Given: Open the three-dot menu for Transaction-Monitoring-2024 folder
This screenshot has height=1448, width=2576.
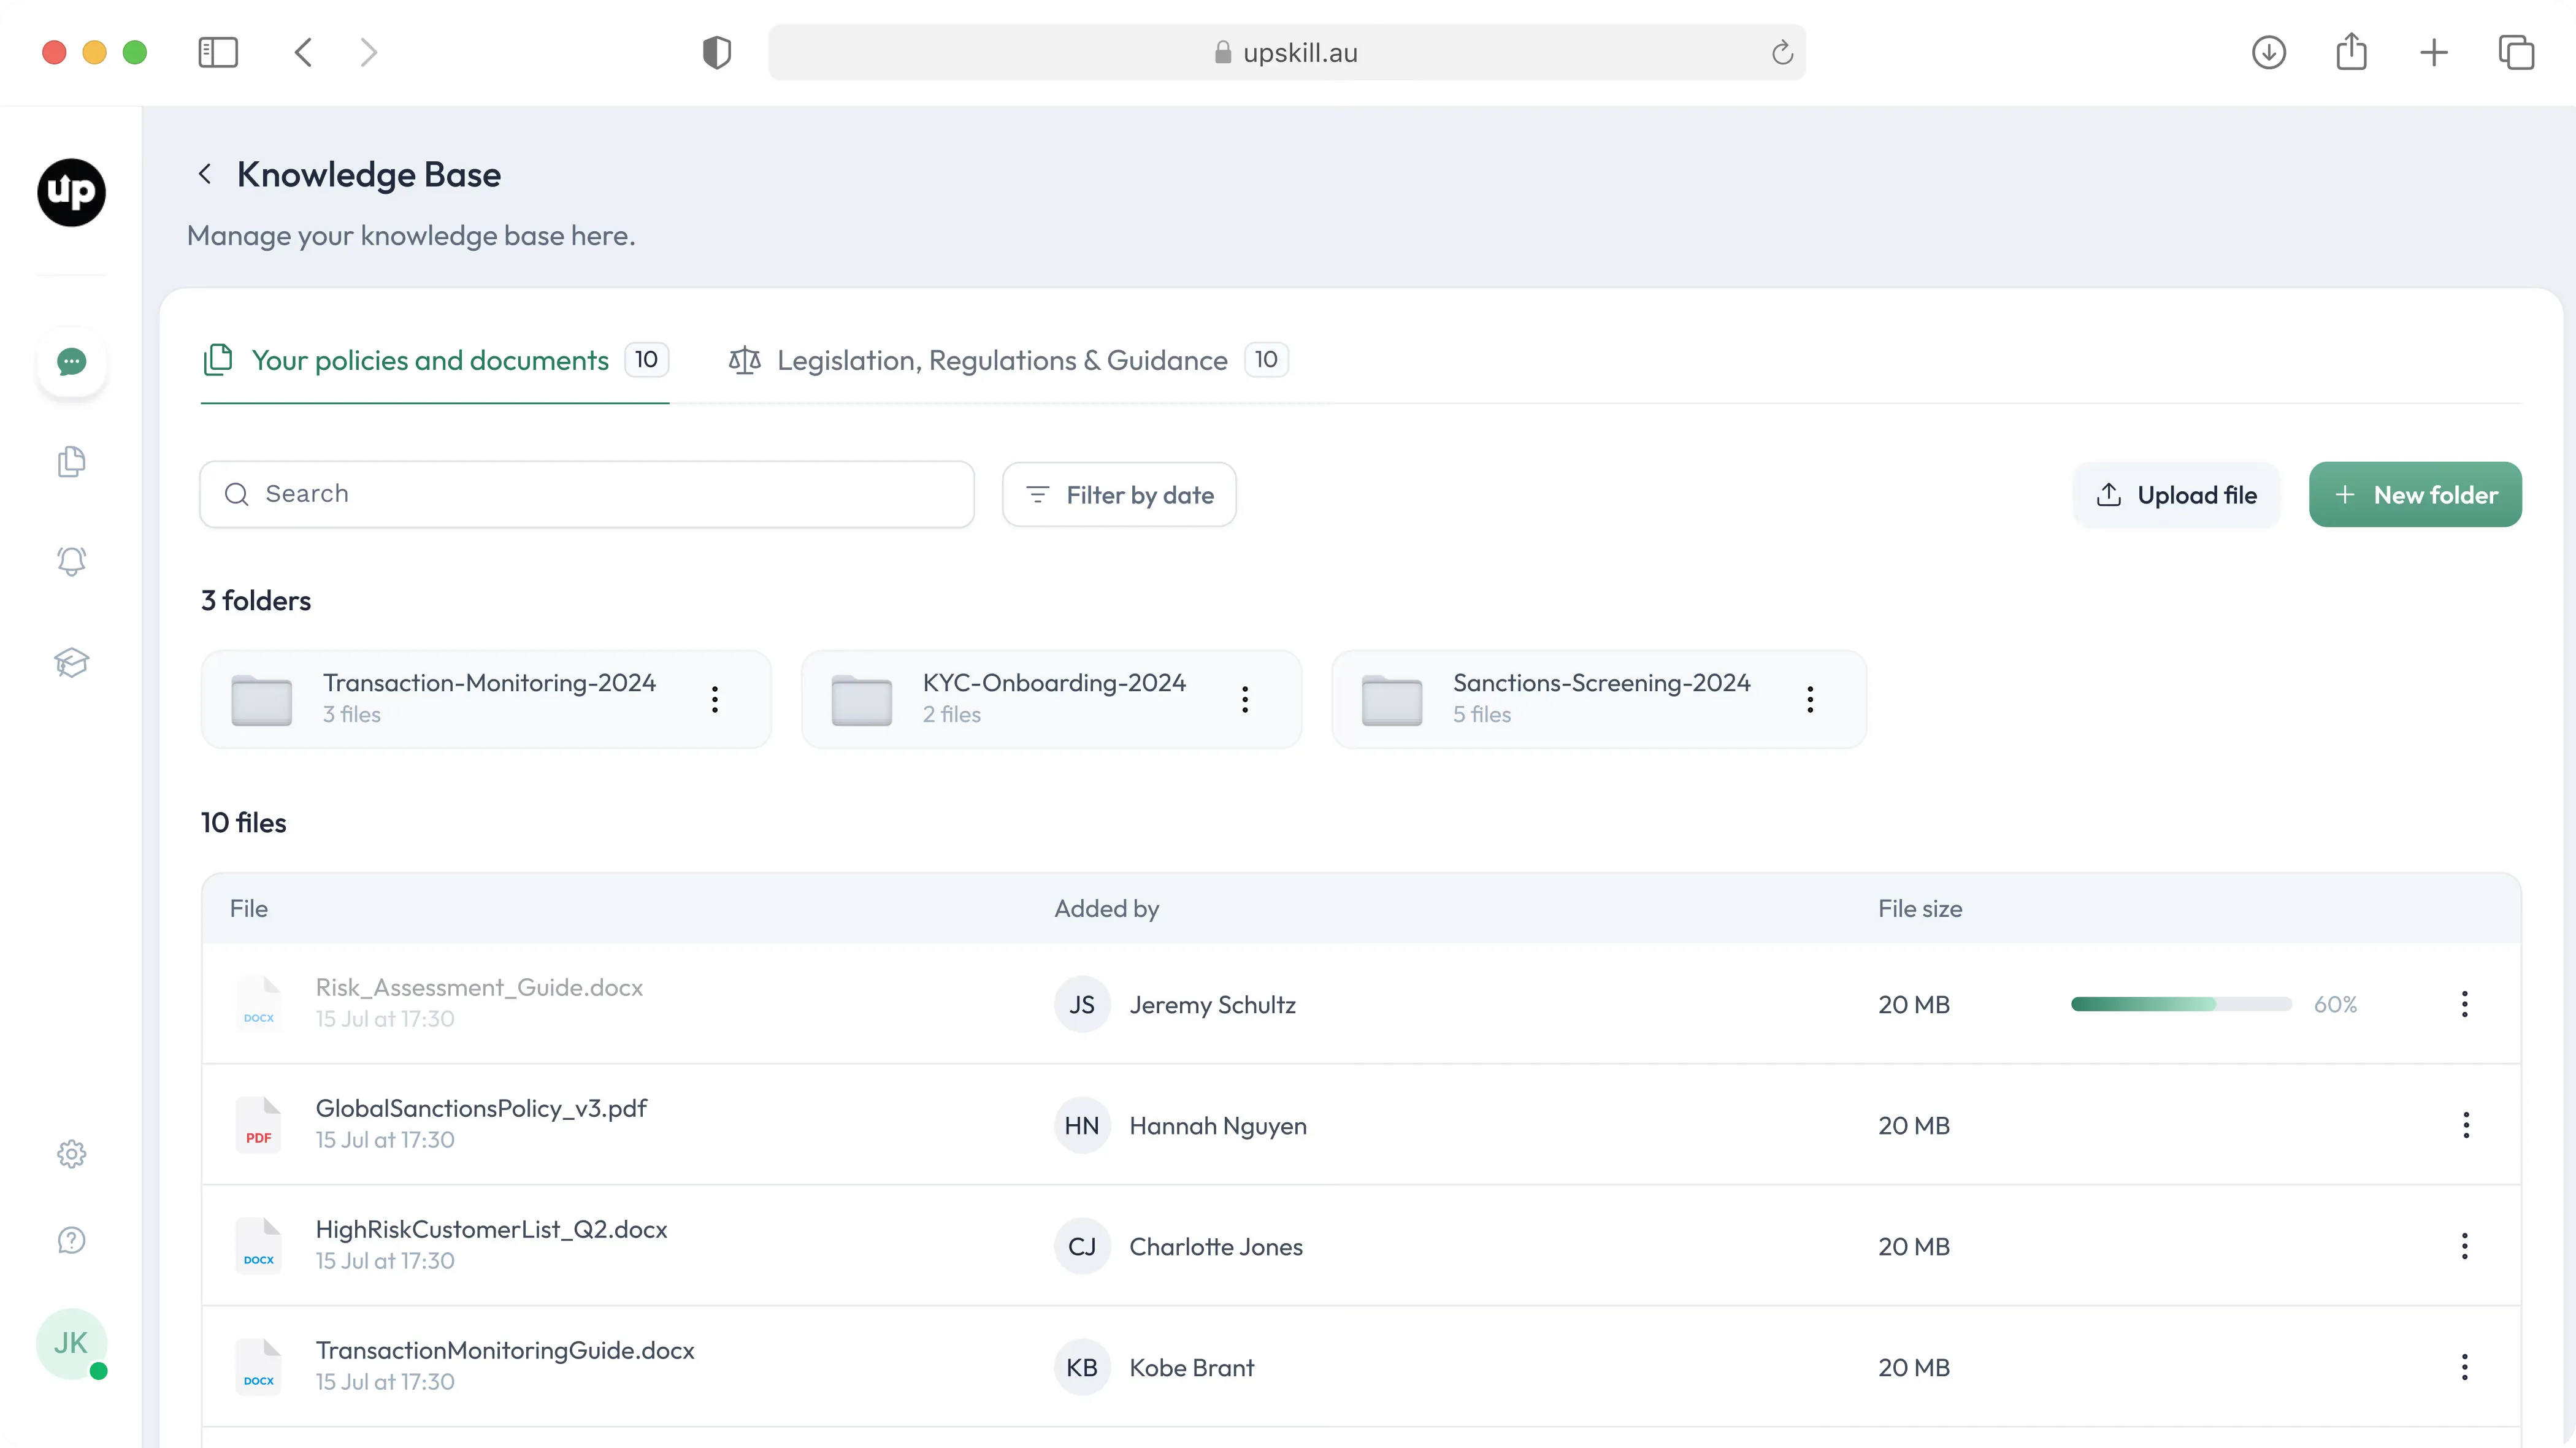Looking at the screenshot, I should tap(714, 699).
